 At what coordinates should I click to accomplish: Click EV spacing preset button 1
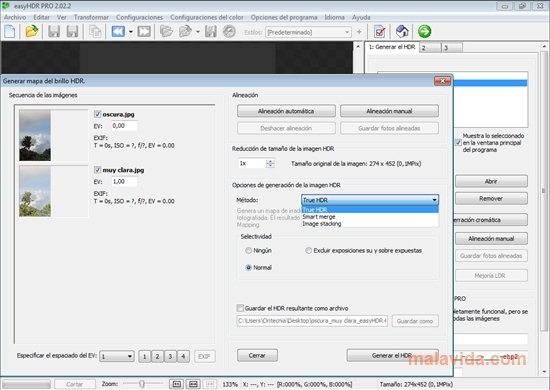pos(145,356)
